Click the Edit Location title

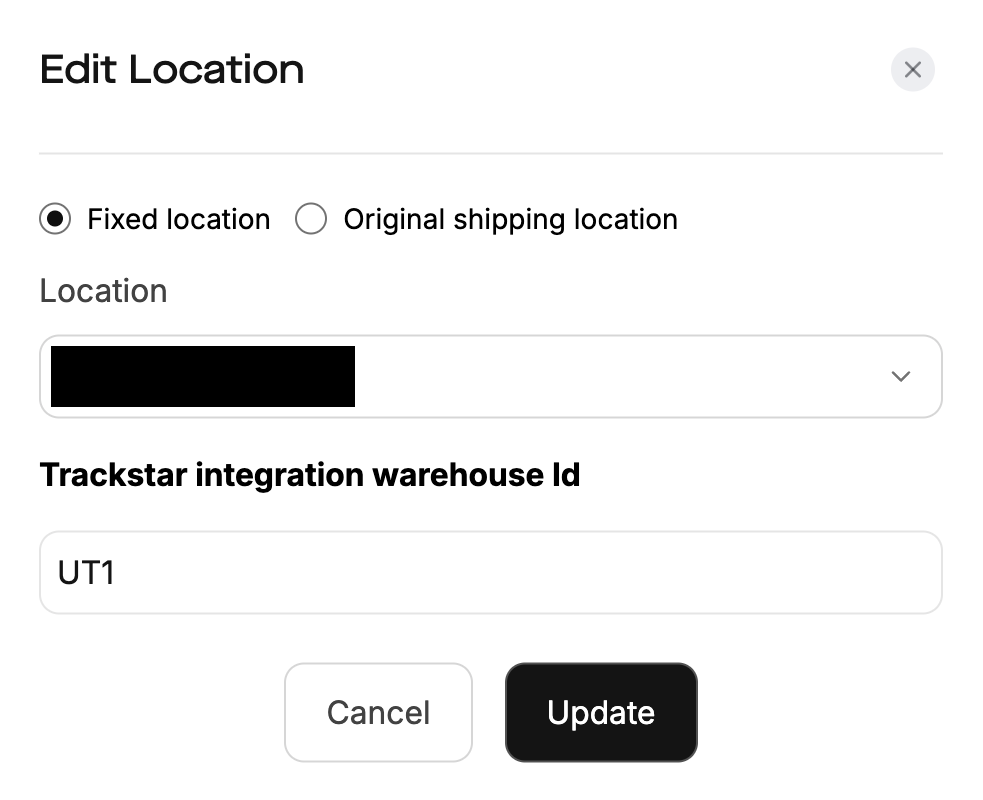(171, 69)
